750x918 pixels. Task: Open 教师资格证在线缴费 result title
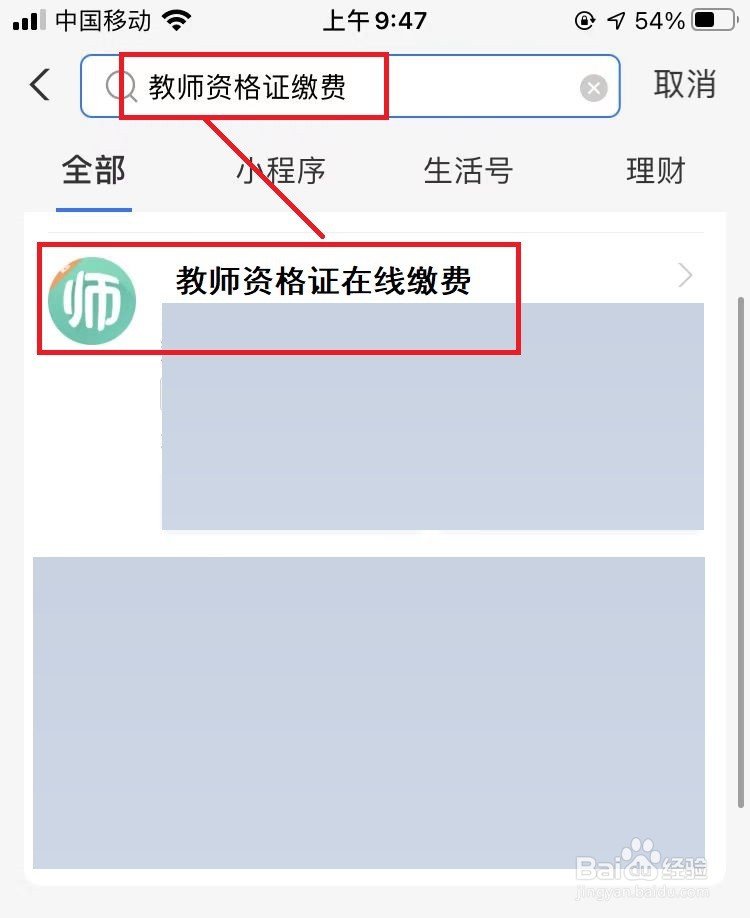[323, 280]
